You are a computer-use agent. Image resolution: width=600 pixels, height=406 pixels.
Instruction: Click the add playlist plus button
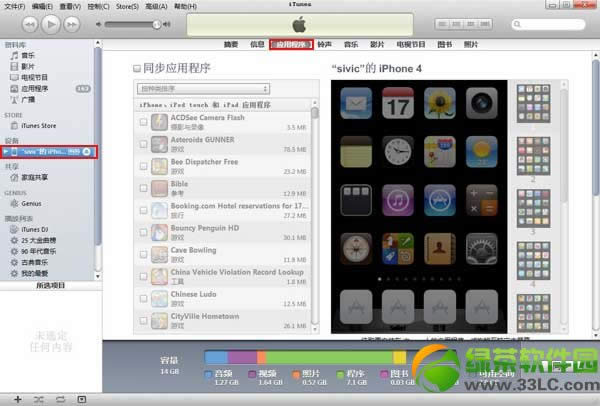(x=17, y=399)
